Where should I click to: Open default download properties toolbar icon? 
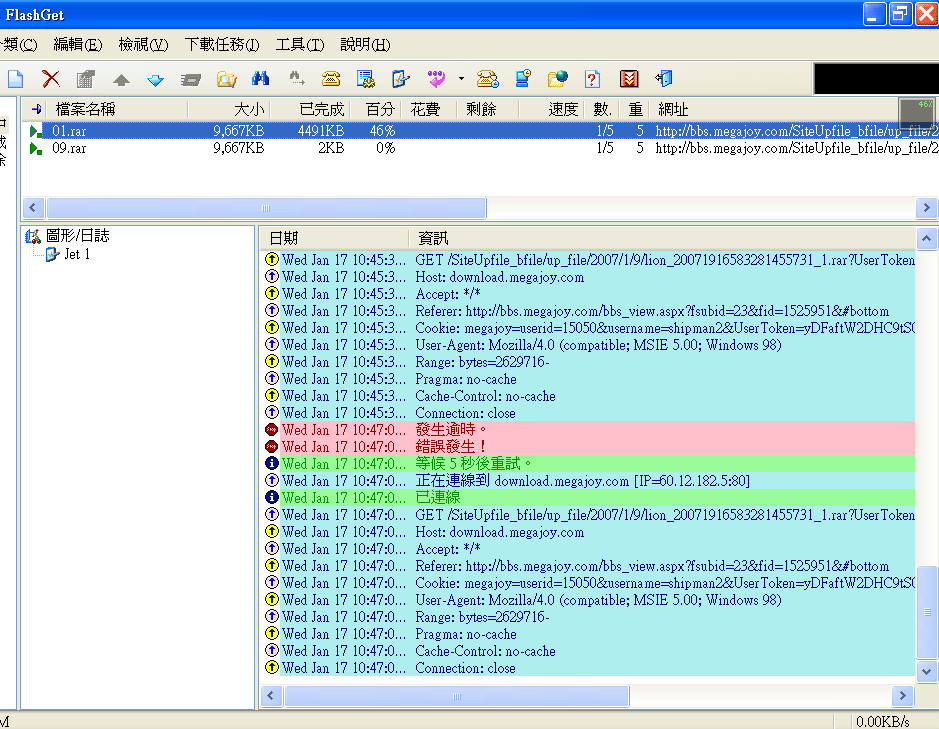pos(400,78)
